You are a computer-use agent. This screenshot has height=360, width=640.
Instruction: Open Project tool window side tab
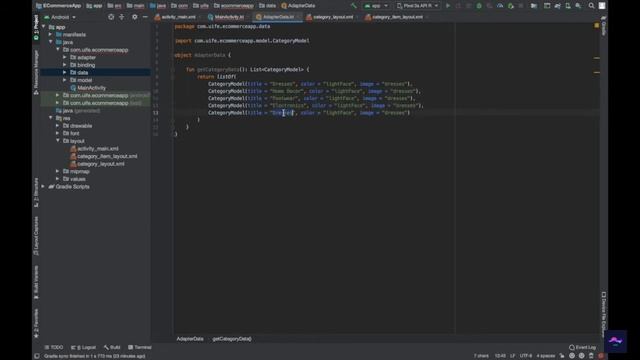coord(36,27)
